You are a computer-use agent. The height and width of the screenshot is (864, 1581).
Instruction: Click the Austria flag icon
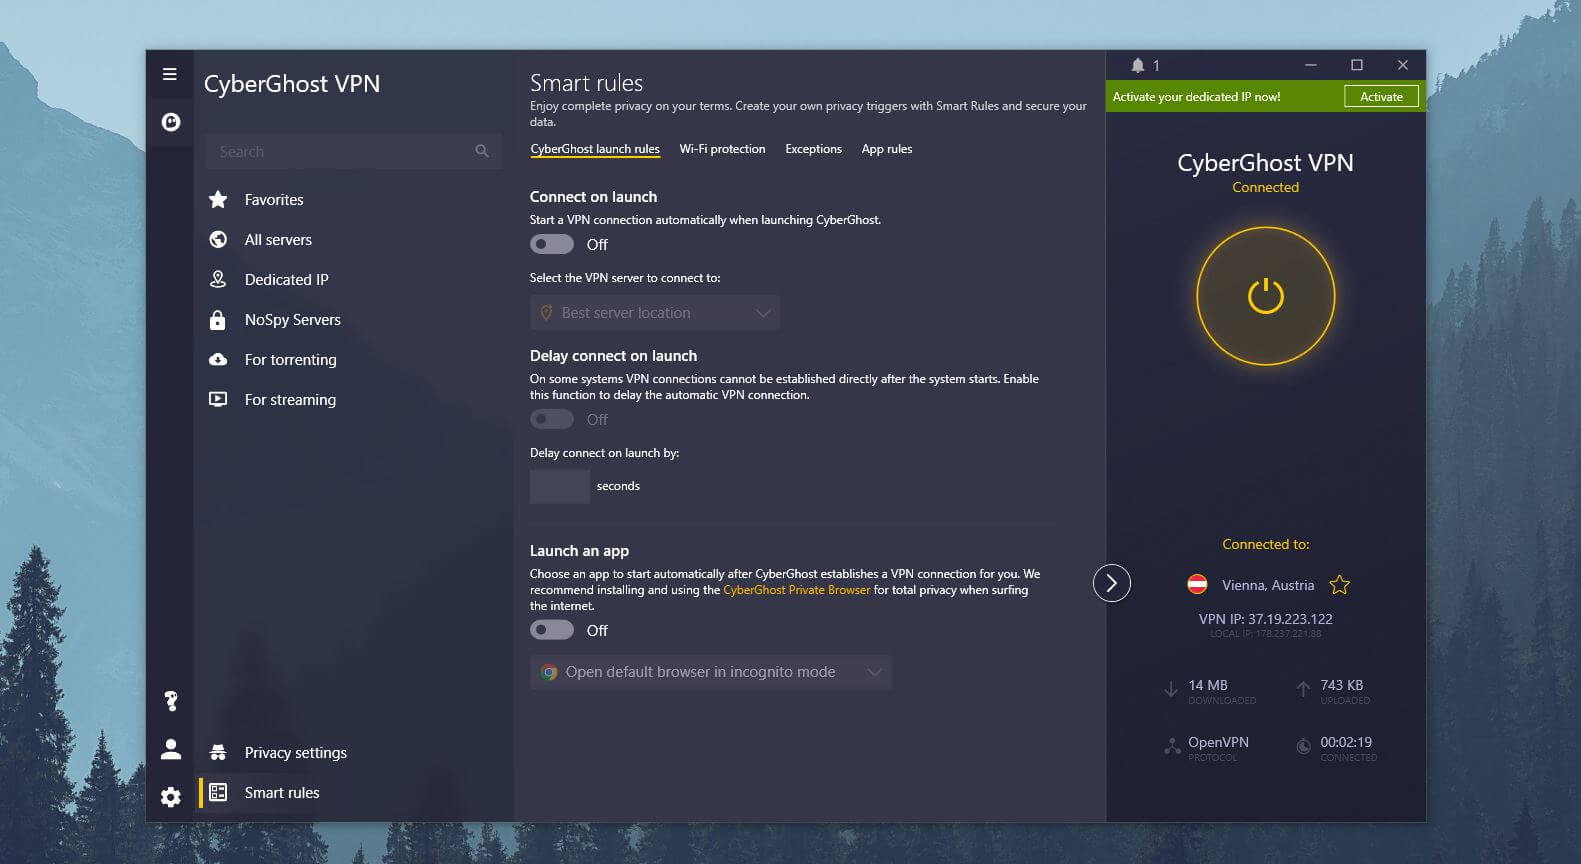pos(1197,585)
